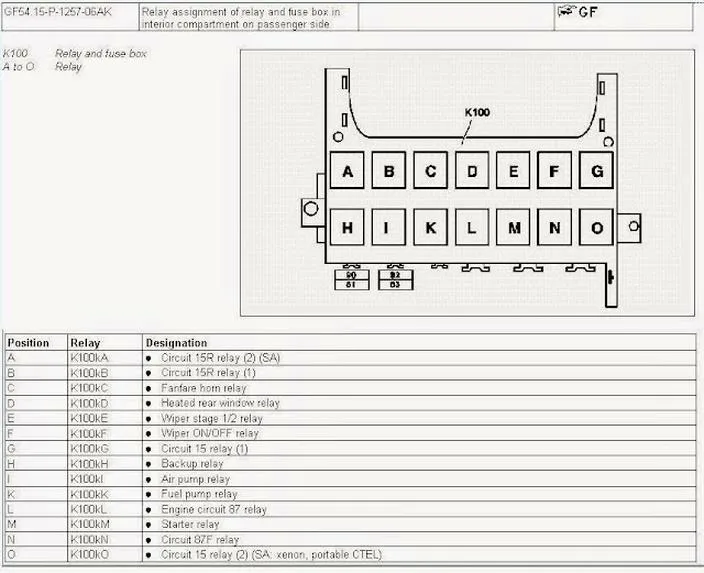Select the Circuit 87F relay row
This screenshot has height=573, width=704.
[351, 539]
